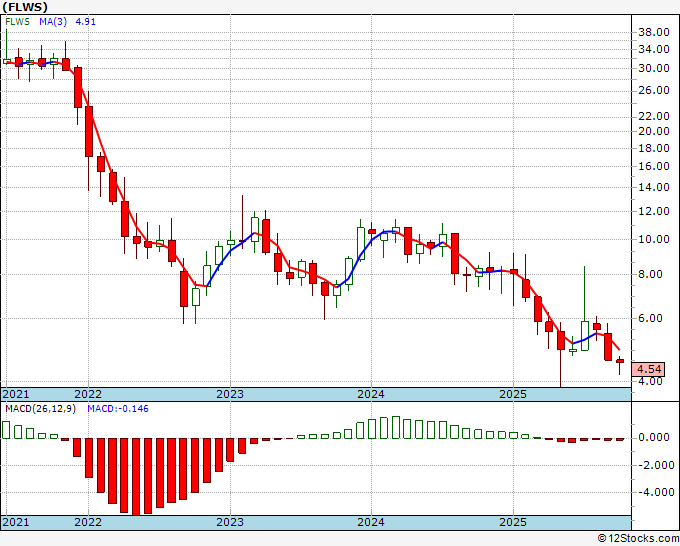Click the 18.00 price axis label
680x546 pixels.
(x=654, y=148)
